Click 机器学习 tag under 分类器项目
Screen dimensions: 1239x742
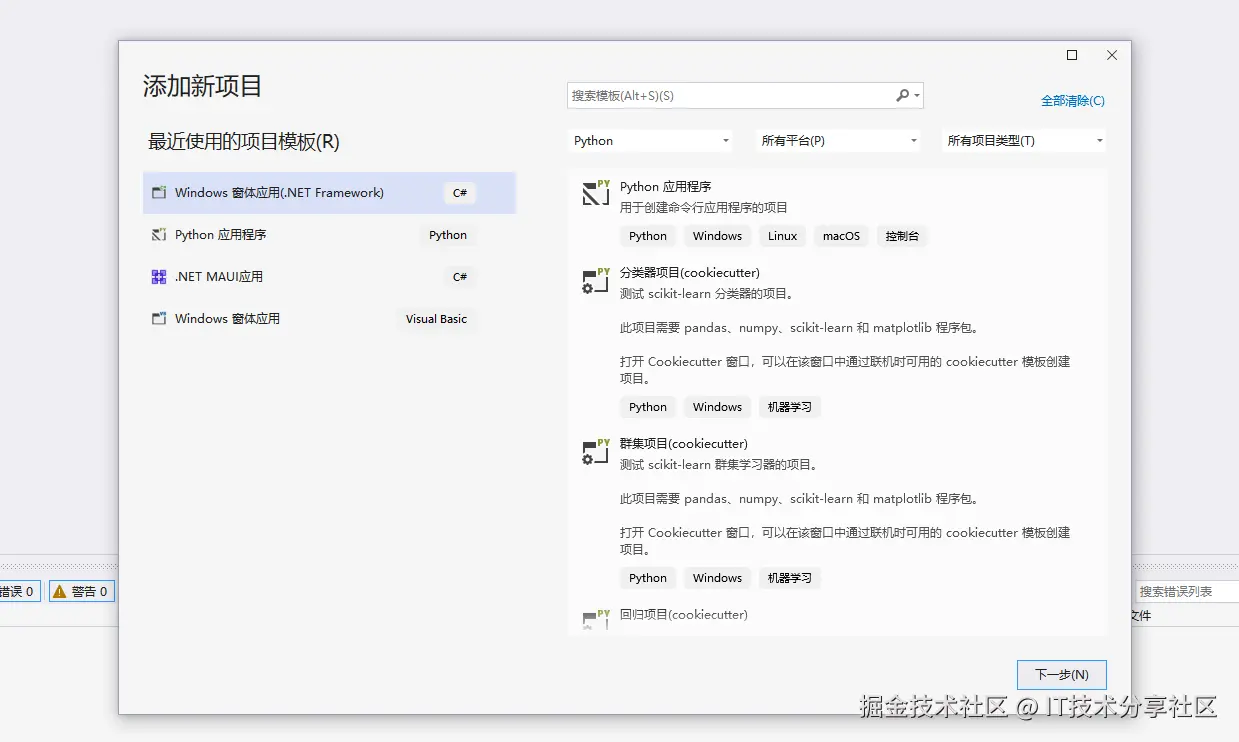pyautogui.click(x=790, y=407)
